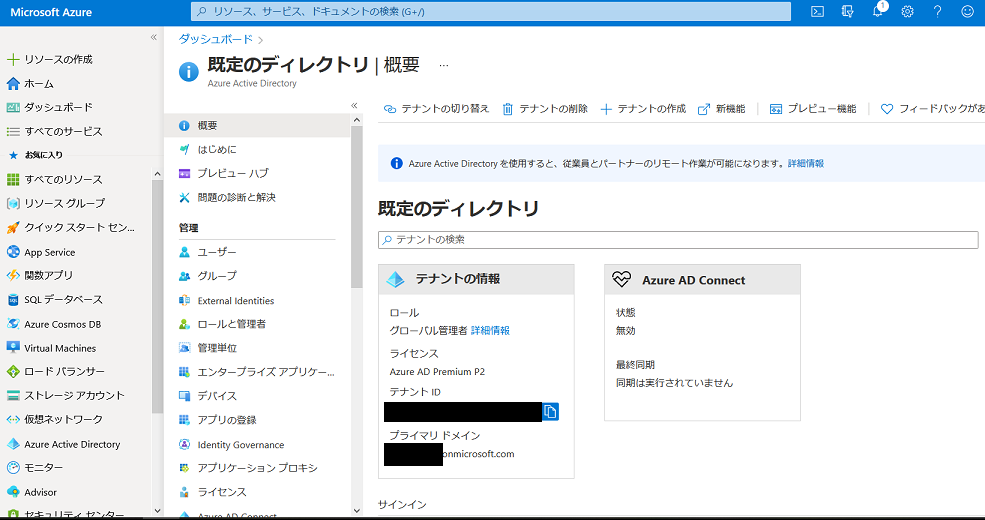985x520 pixels.
Task: Open SQL データベース in sidebar
Action: coord(54,300)
